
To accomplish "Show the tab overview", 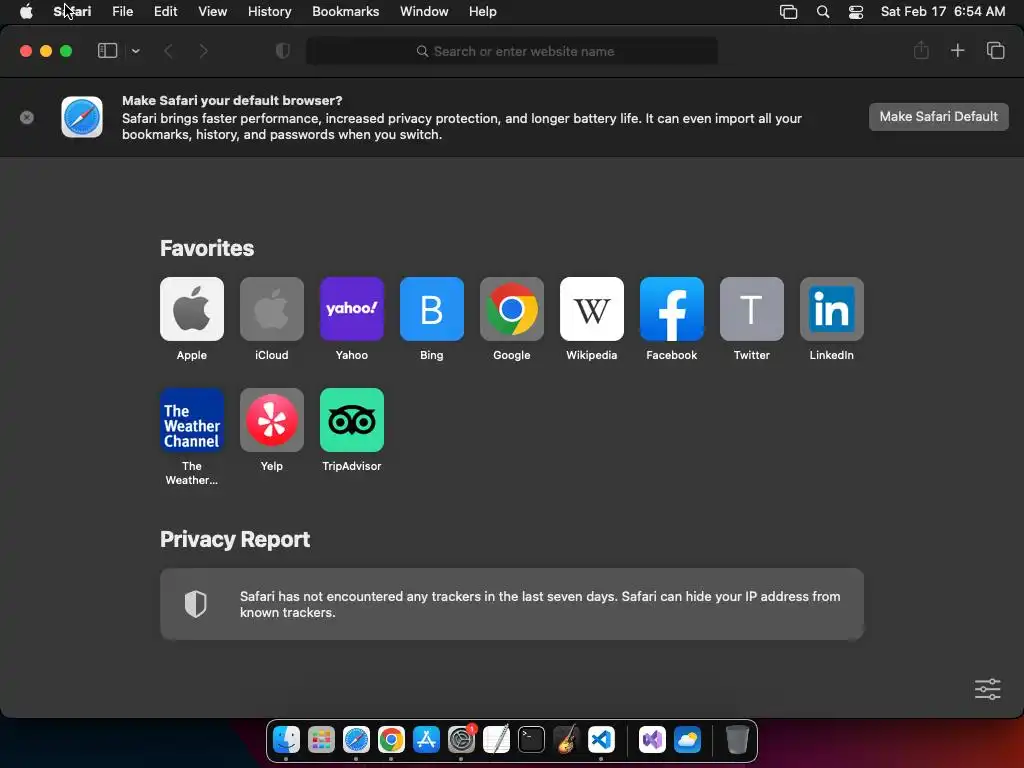I will (x=995, y=50).
